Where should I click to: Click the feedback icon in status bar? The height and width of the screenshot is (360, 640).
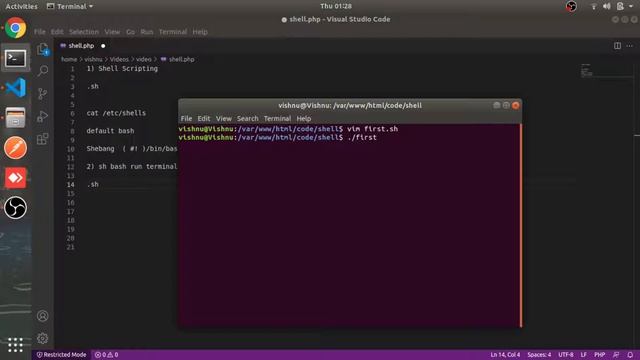click(x=616, y=355)
